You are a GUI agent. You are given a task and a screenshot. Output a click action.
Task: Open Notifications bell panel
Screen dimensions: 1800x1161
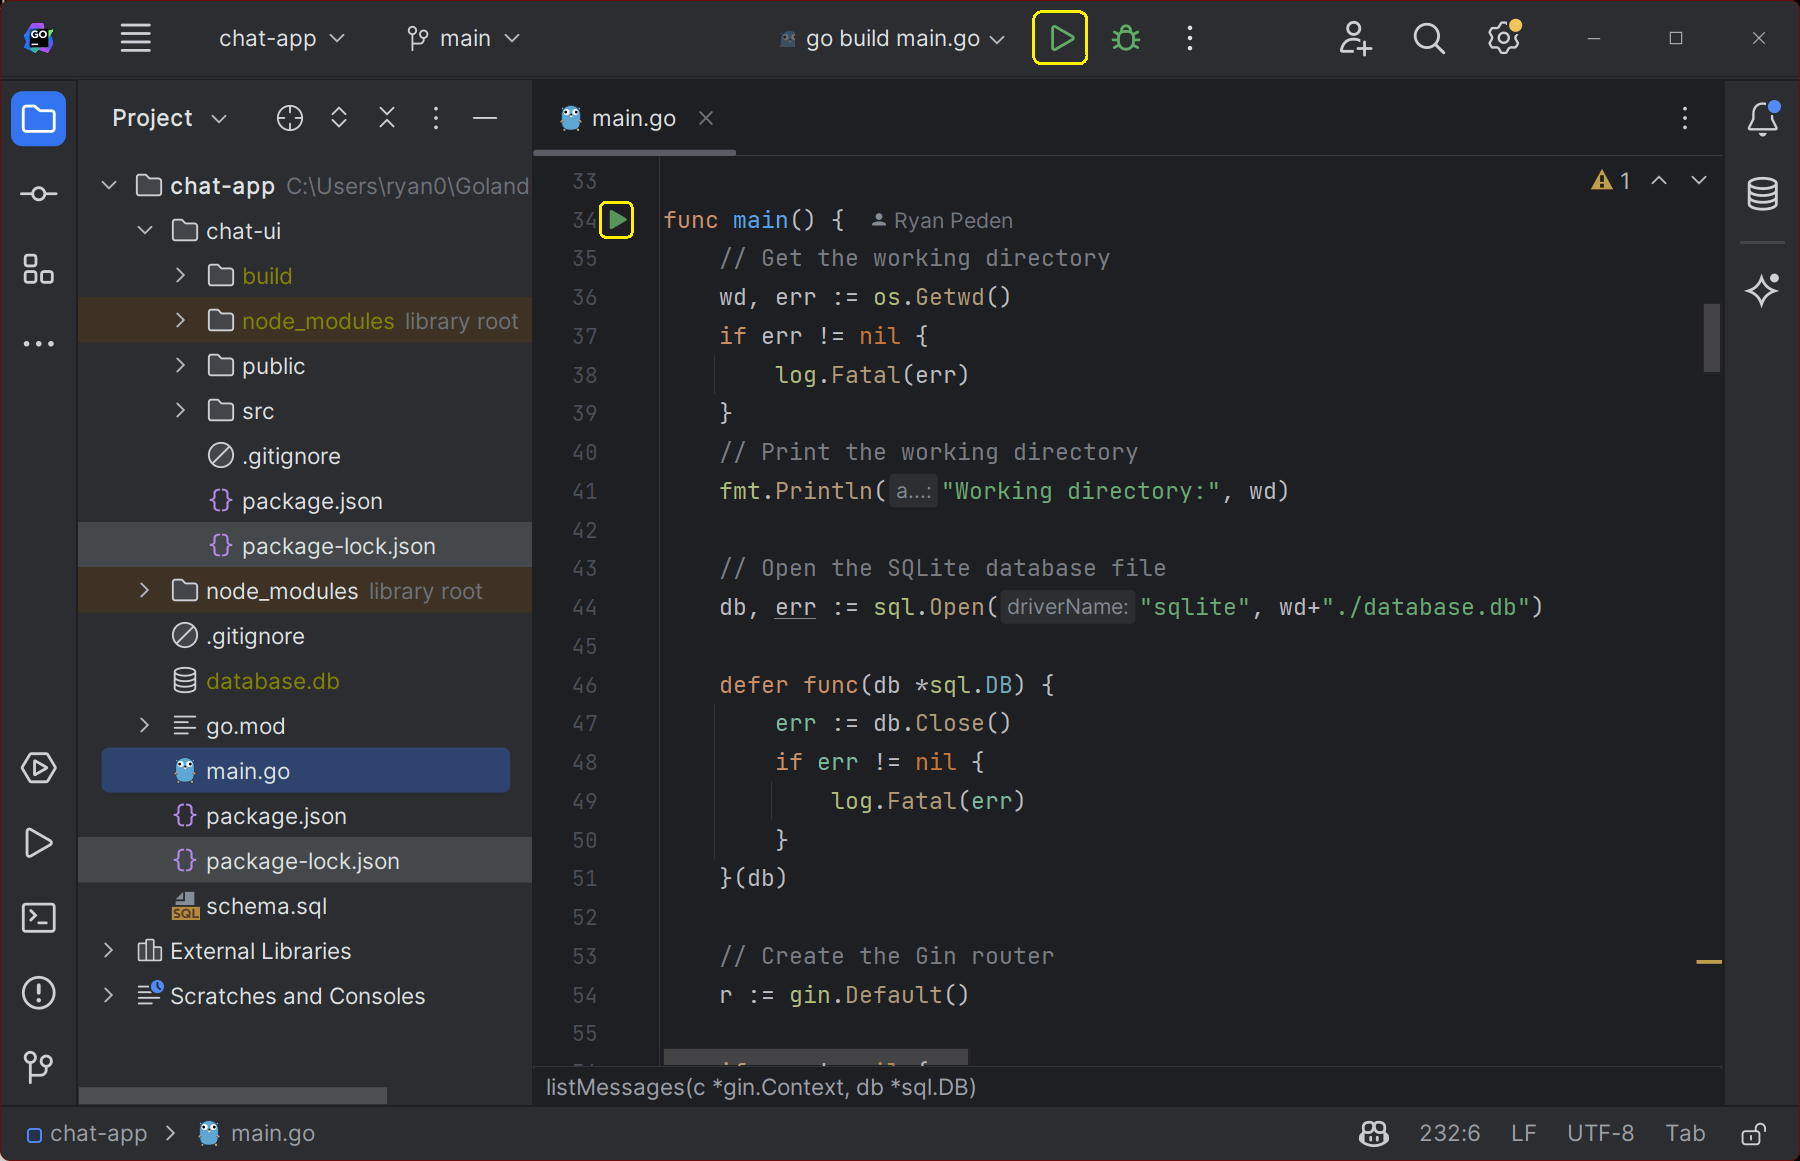(1762, 119)
